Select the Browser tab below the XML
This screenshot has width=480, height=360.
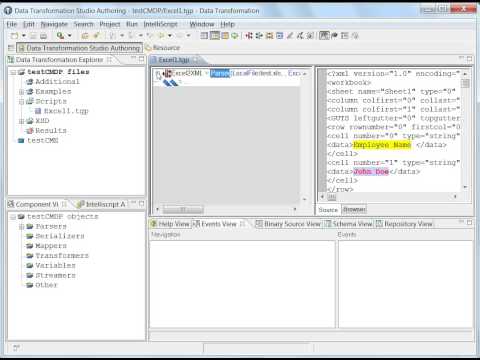tap(354, 210)
